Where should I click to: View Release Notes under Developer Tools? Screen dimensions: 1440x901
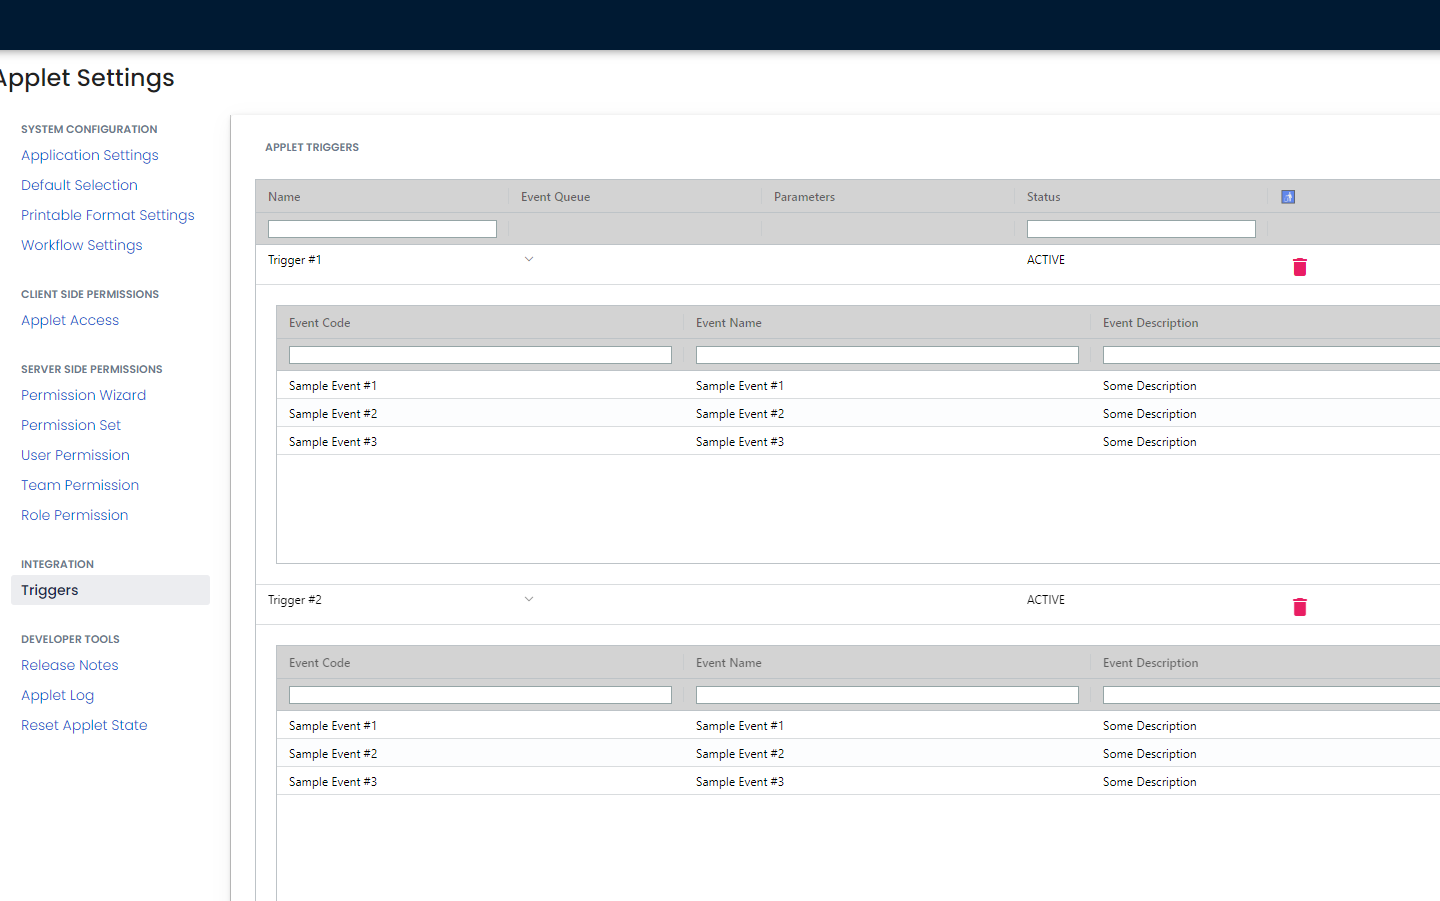(x=70, y=665)
